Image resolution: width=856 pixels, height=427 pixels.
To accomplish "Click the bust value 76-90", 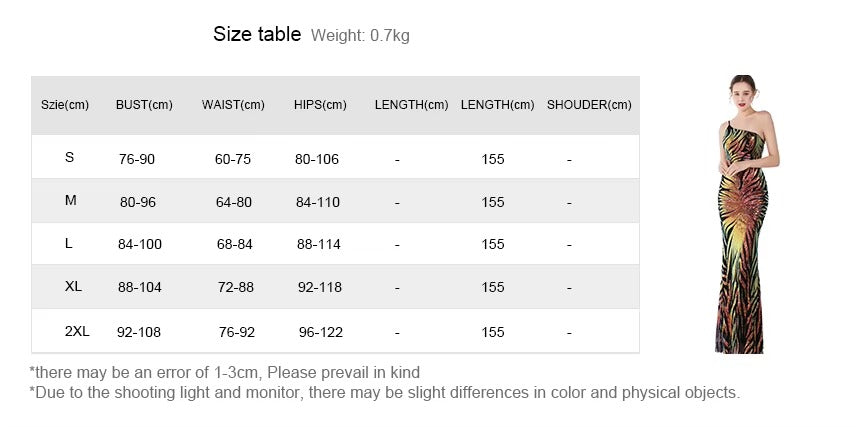I will (137, 159).
